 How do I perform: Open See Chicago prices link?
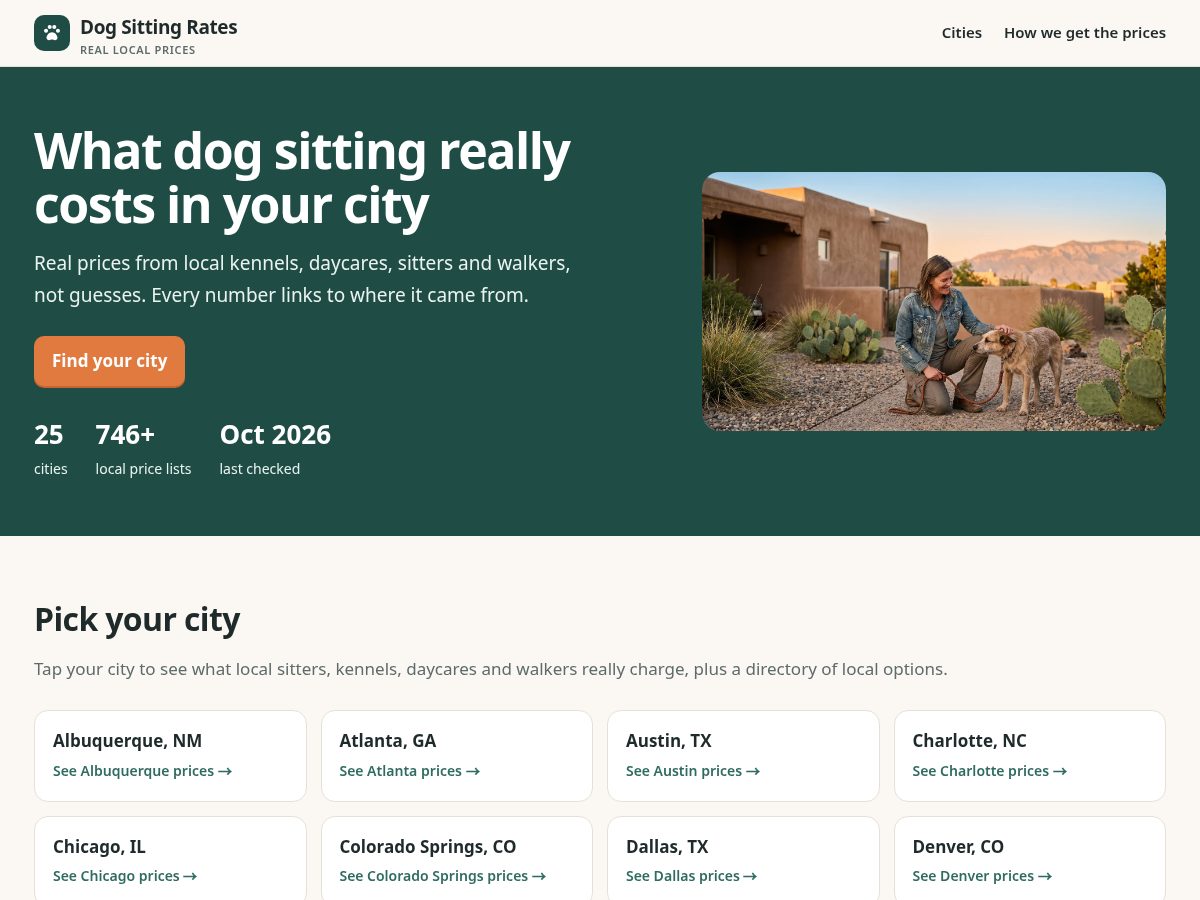coord(125,876)
